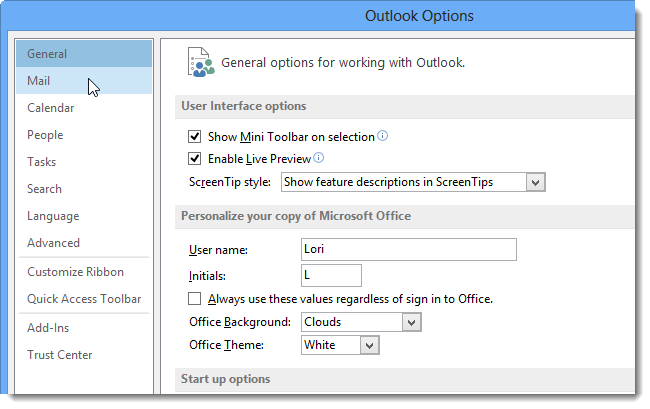
Task: Open the Calendar options category
Action: click(84, 108)
